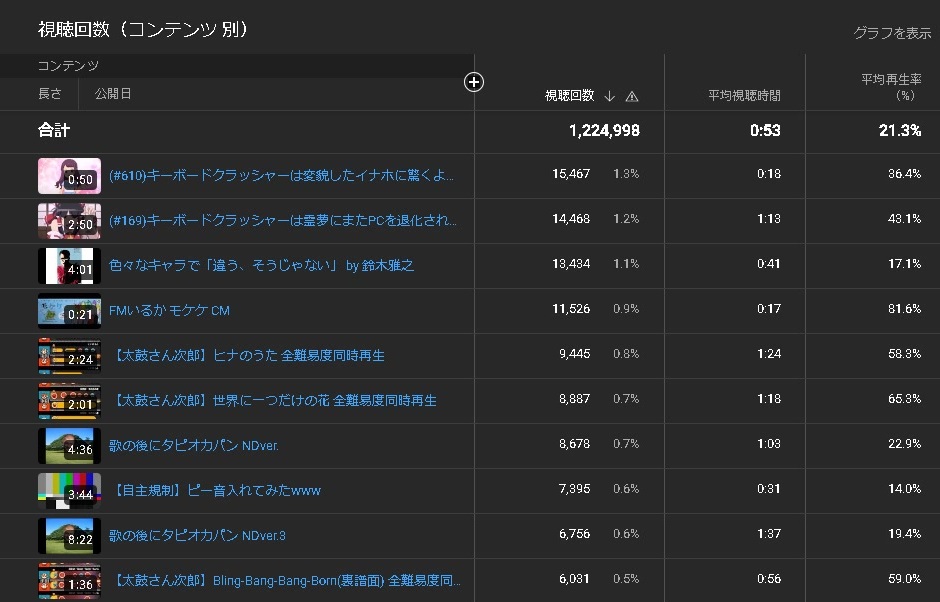The height and width of the screenshot is (602, 940).
Task: Click the 4:01 video thumbnail
Action: tap(69, 265)
